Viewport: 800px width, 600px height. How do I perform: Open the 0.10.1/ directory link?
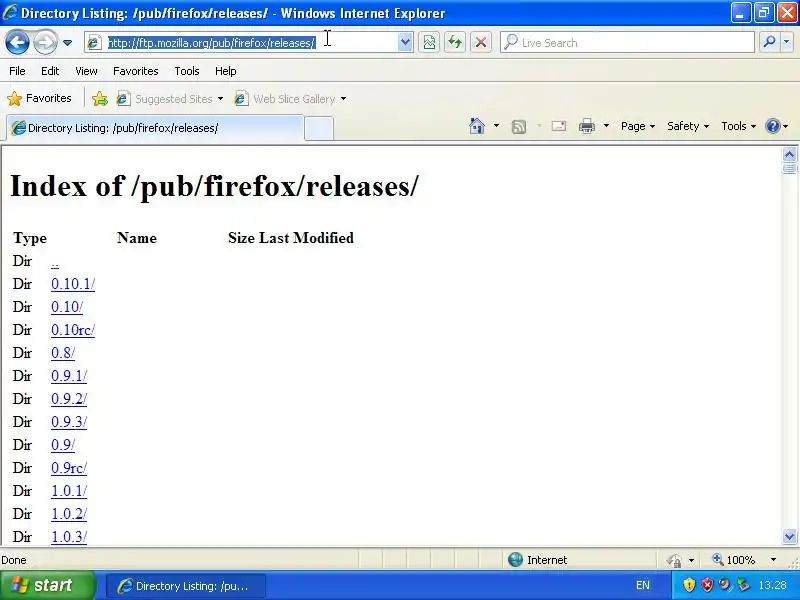[x=73, y=284]
